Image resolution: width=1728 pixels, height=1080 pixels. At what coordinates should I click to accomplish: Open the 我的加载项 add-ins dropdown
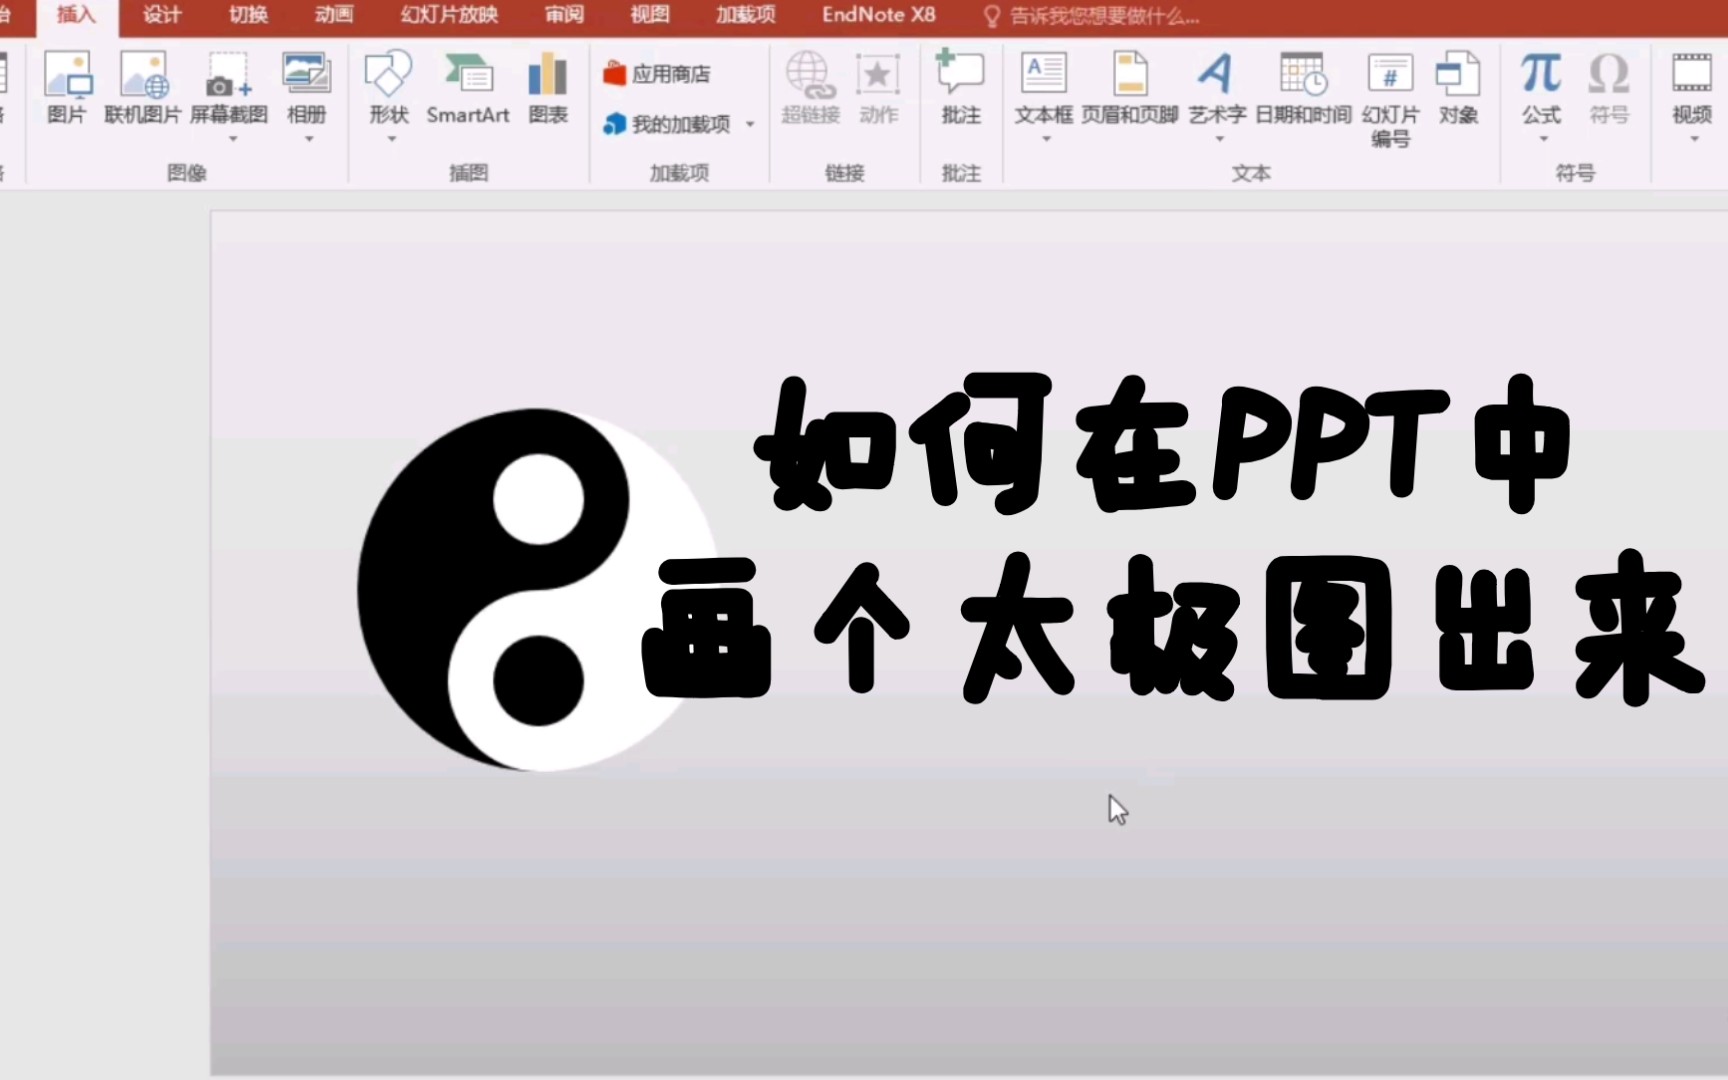[750, 124]
